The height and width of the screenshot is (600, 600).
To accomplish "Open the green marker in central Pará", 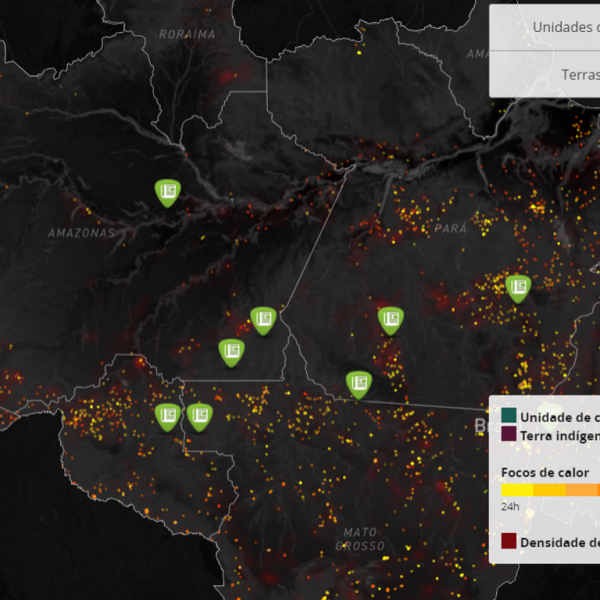I will (391, 319).
